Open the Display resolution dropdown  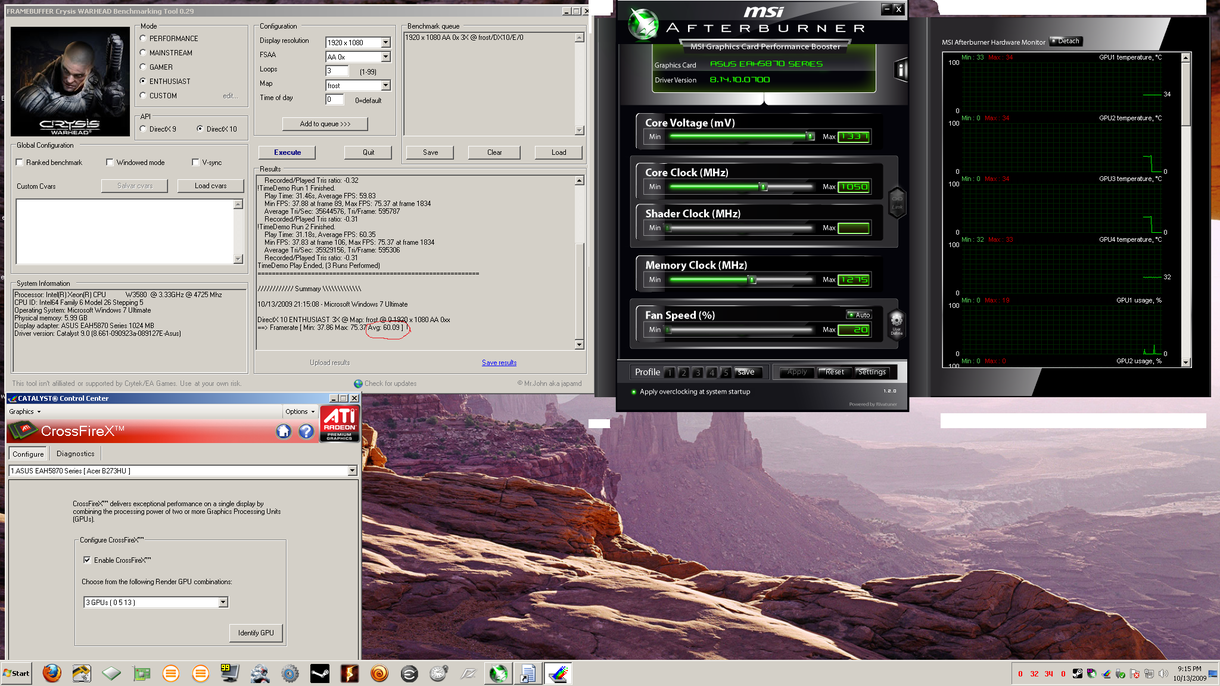pos(385,43)
